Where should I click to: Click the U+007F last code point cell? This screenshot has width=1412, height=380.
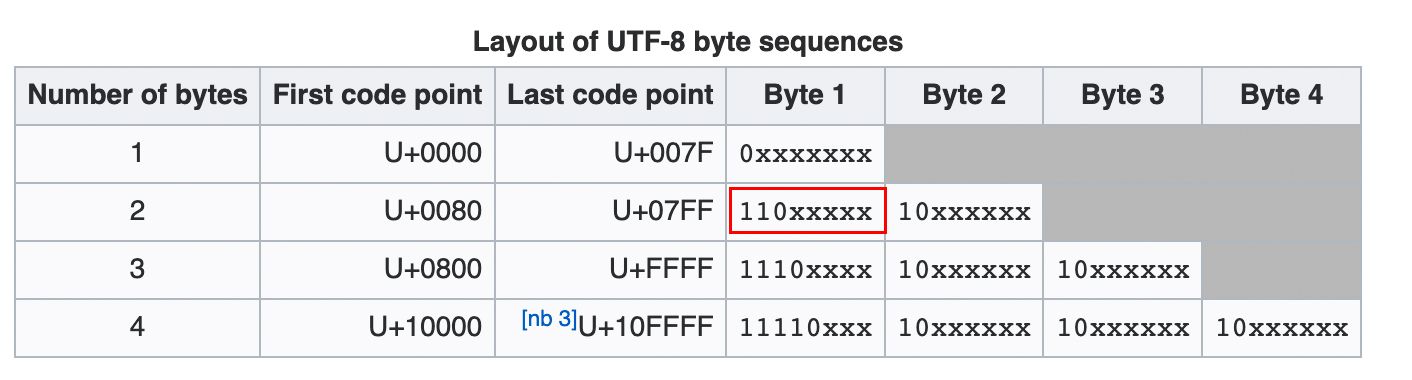click(x=611, y=154)
